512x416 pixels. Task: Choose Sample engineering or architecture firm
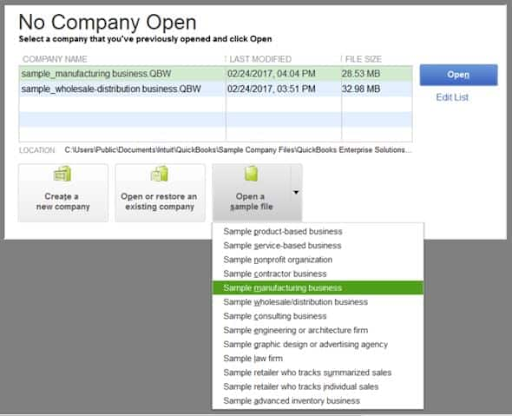(318, 330)
